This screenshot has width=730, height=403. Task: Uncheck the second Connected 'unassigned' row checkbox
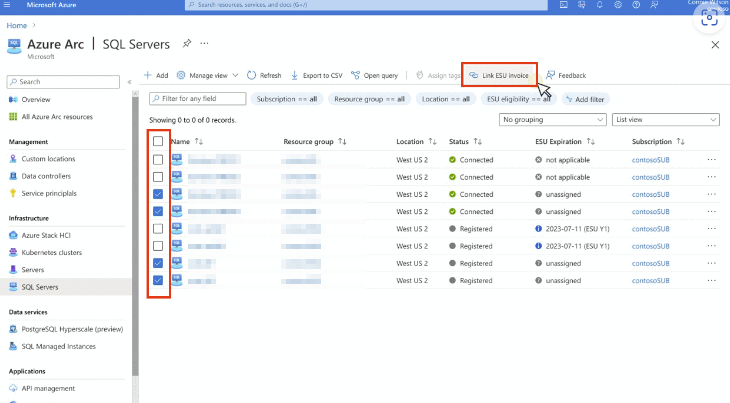point(158,211)
